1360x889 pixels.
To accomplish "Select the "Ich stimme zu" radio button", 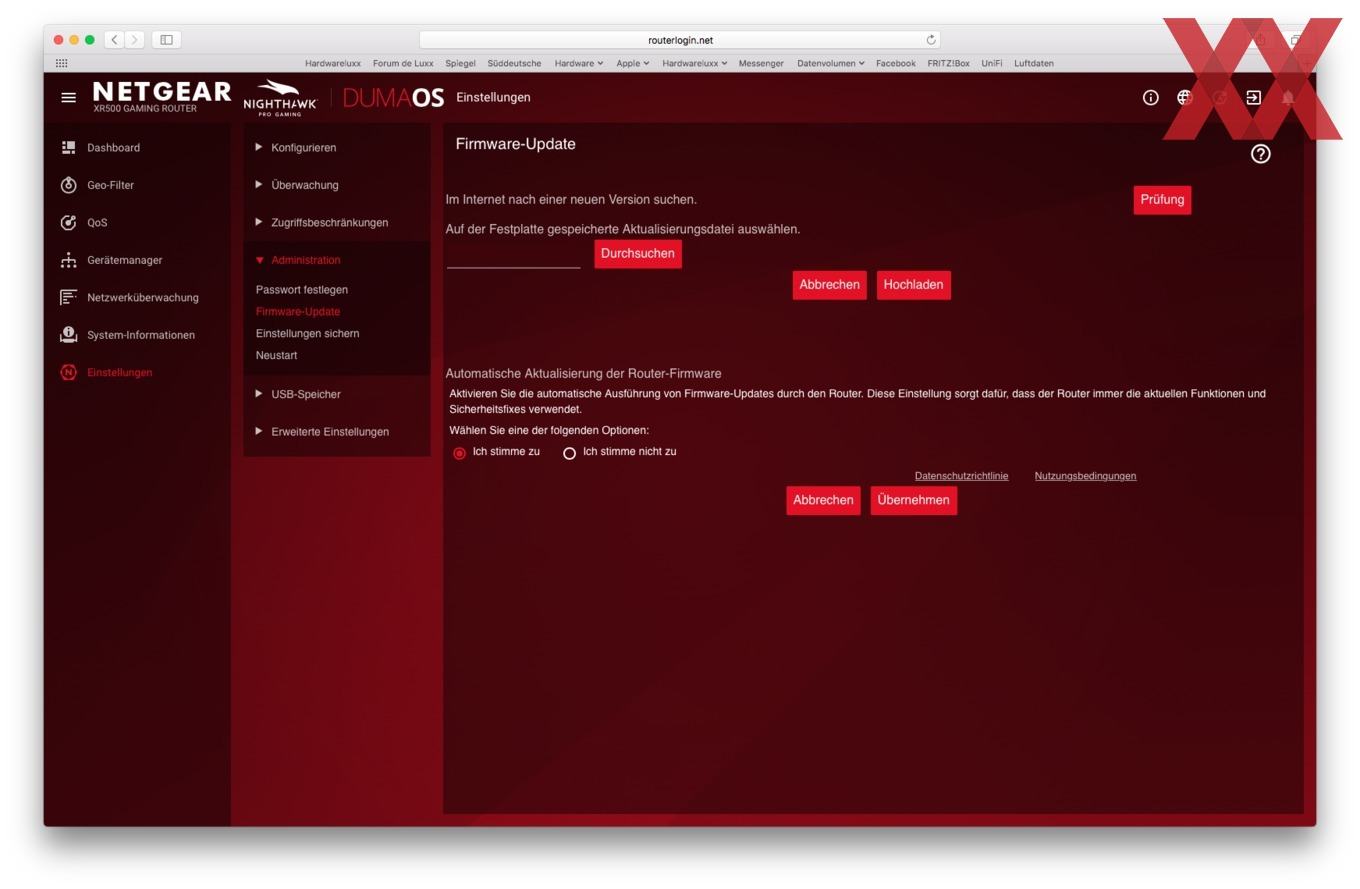I will click(459, 453).
